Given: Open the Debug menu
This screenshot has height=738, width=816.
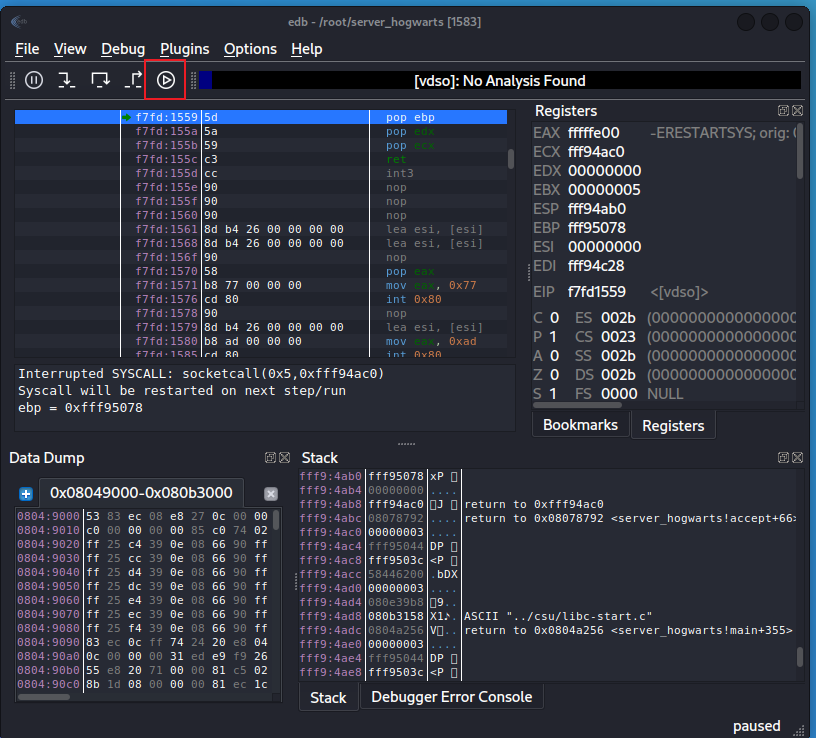Looking at the screenshot, I should click(x=123, y=48).
